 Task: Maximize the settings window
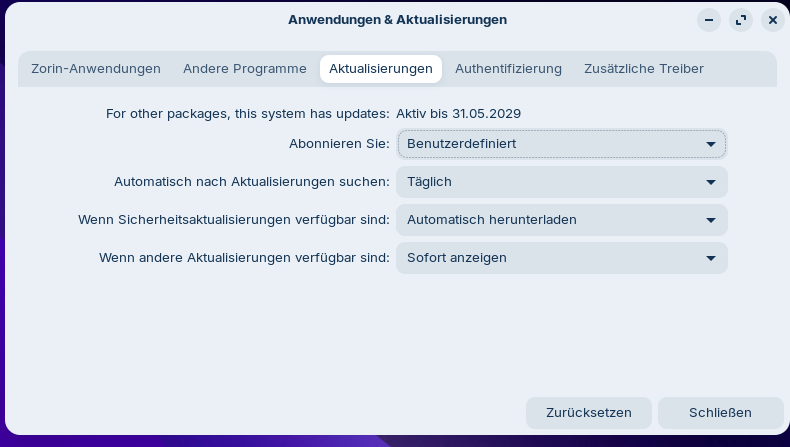click(x=740, y=20)
